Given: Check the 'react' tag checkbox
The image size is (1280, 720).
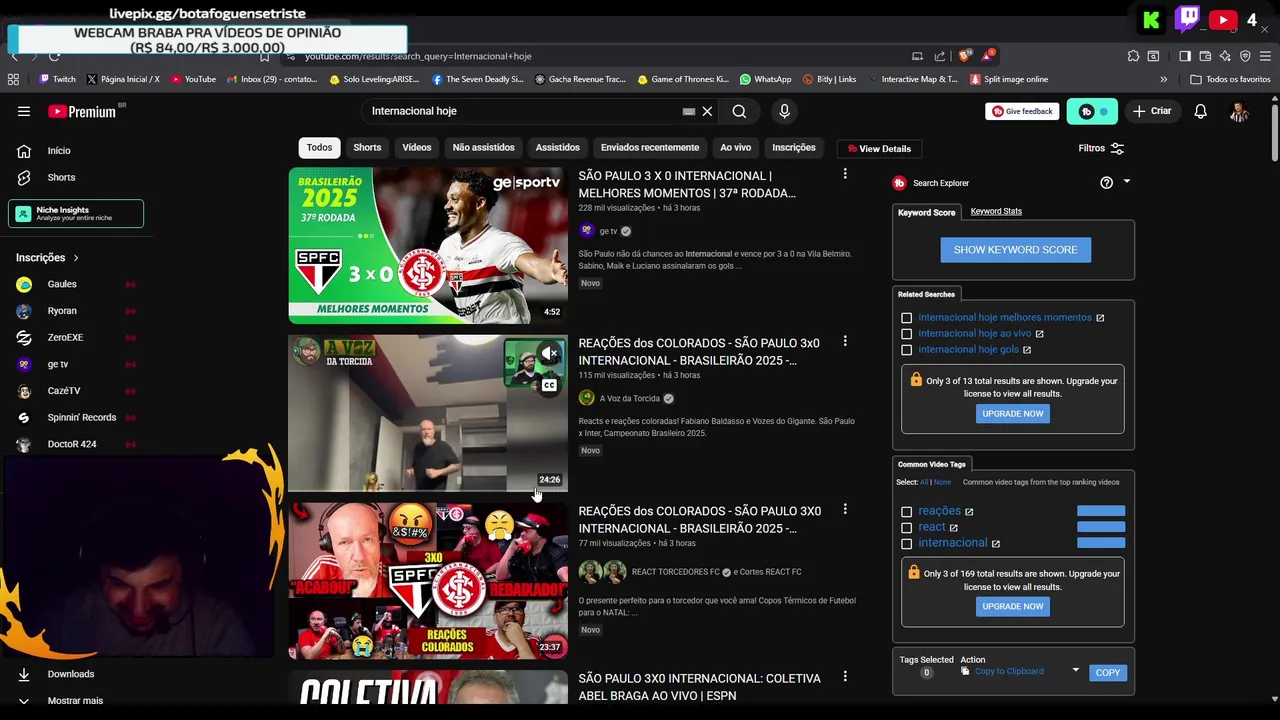Looking at the screenshot, I should (907, 528).
